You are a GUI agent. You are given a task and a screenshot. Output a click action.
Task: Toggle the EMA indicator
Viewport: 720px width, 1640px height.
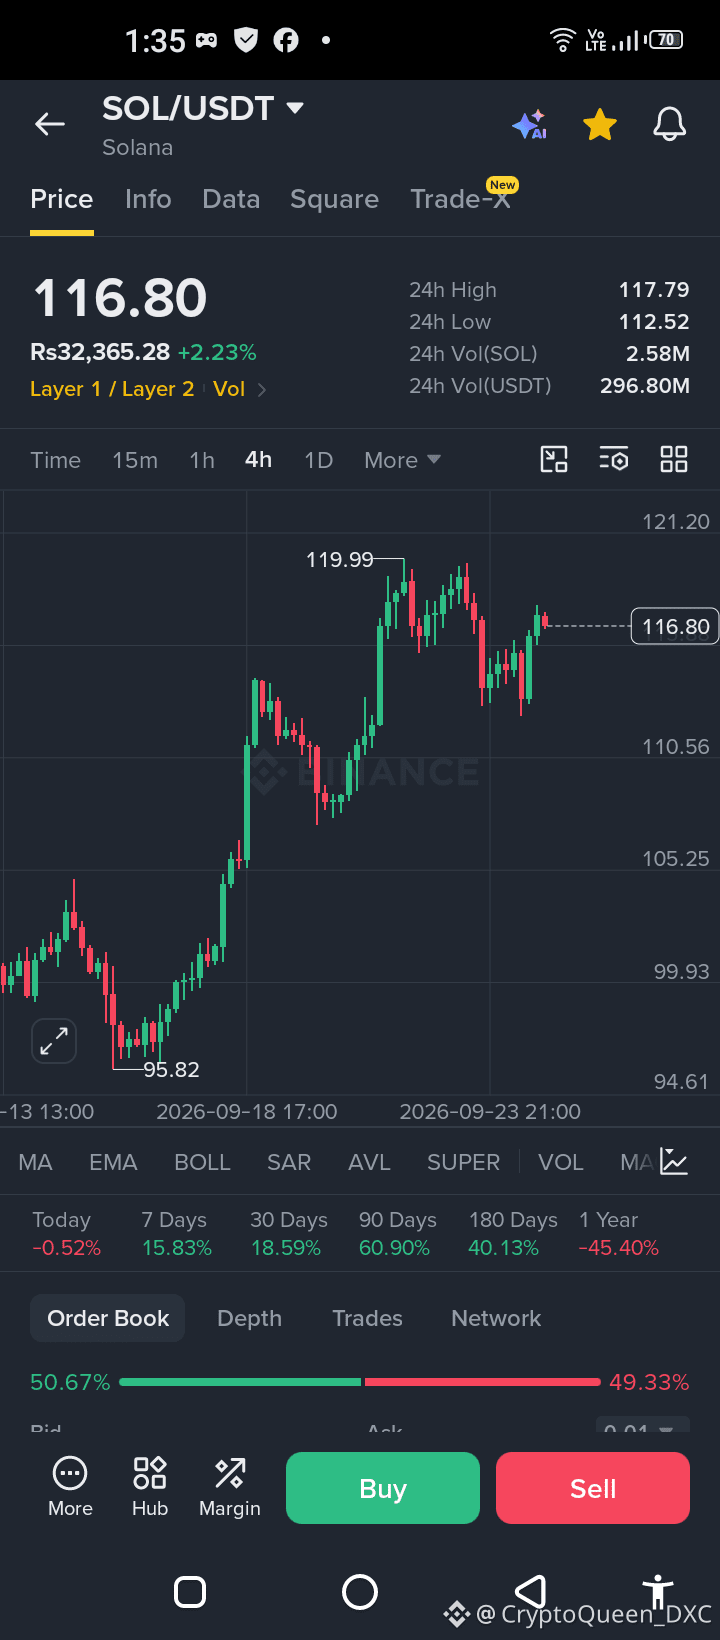click(x=113, y=1162)
